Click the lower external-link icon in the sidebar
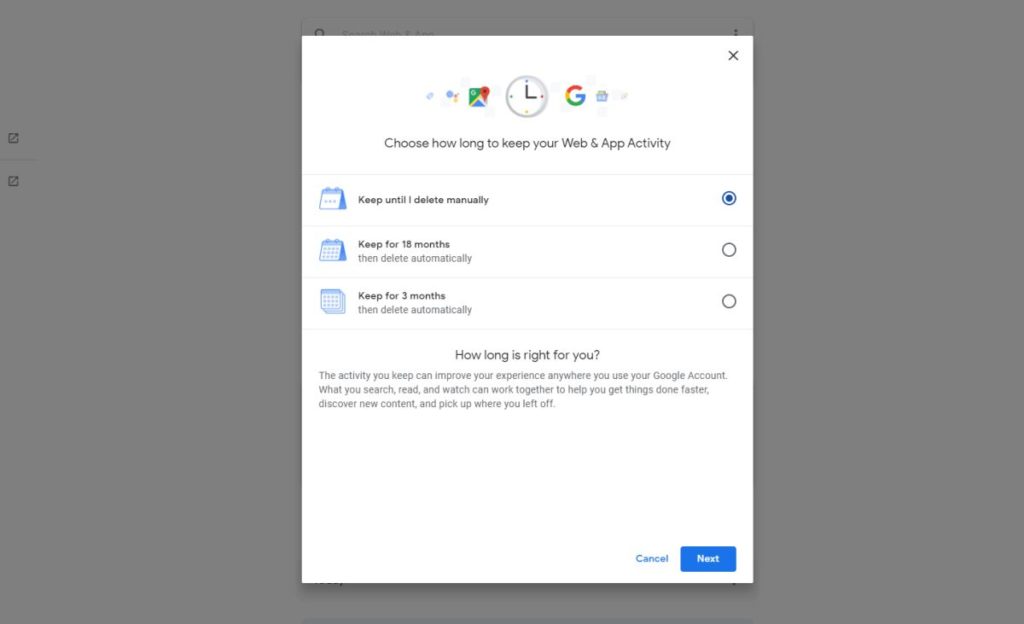1024x624 pixels. [x=13, y=181]
